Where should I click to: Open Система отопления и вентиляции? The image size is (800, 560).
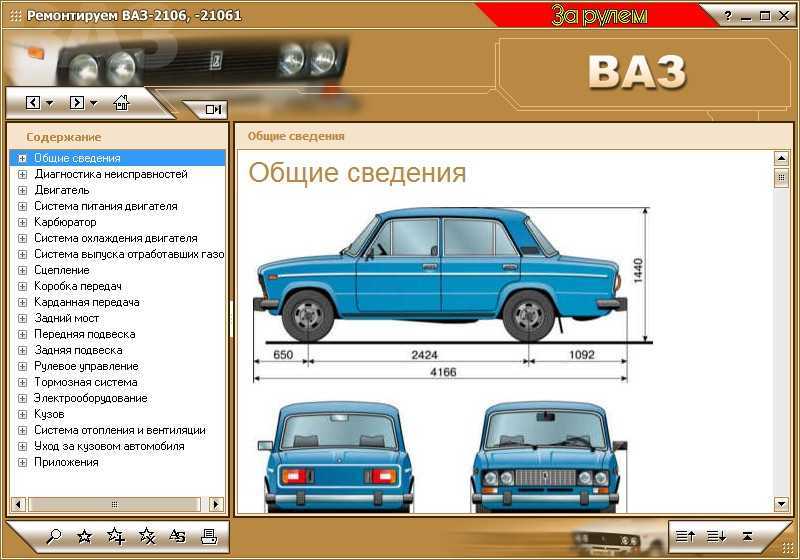(120, 430)
